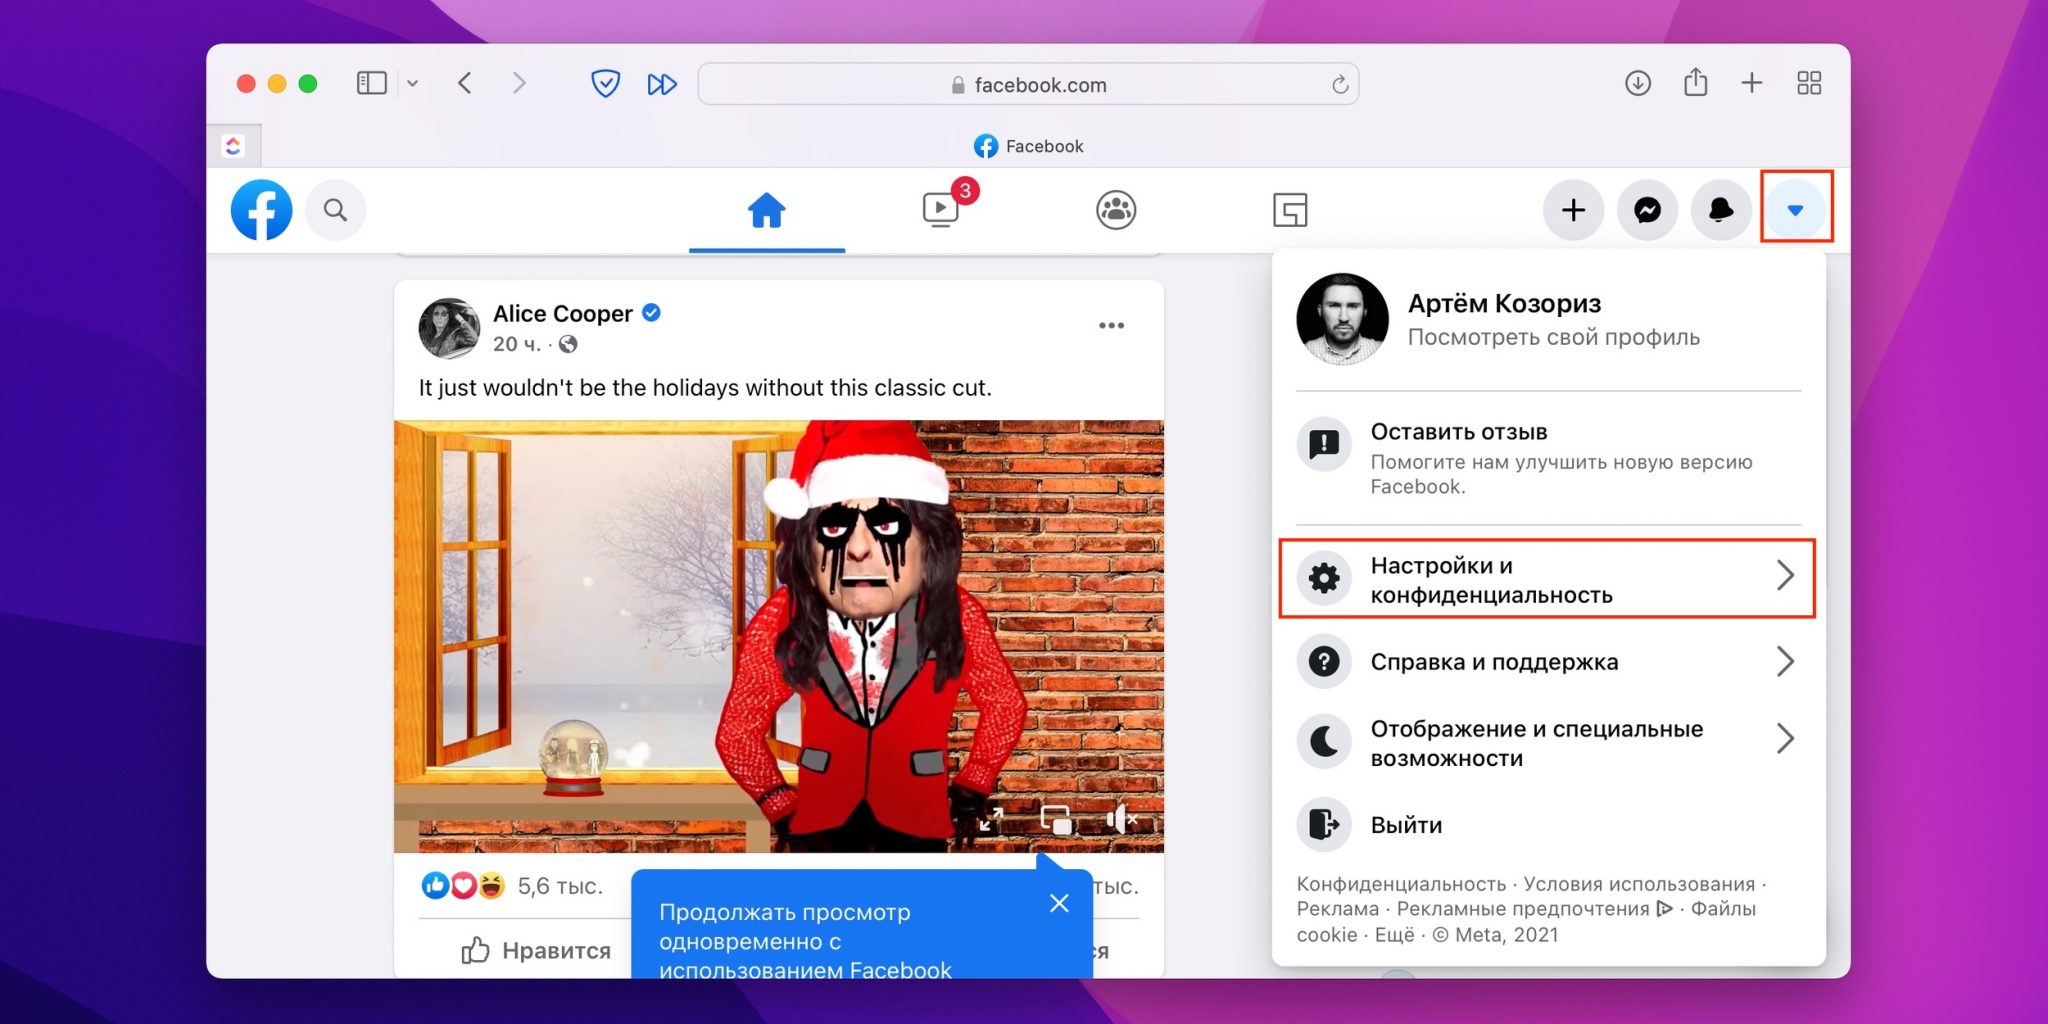The image size is (2048, 1024).
Task: Click the privacy shield icon
Action: click(x=605, y=83)
